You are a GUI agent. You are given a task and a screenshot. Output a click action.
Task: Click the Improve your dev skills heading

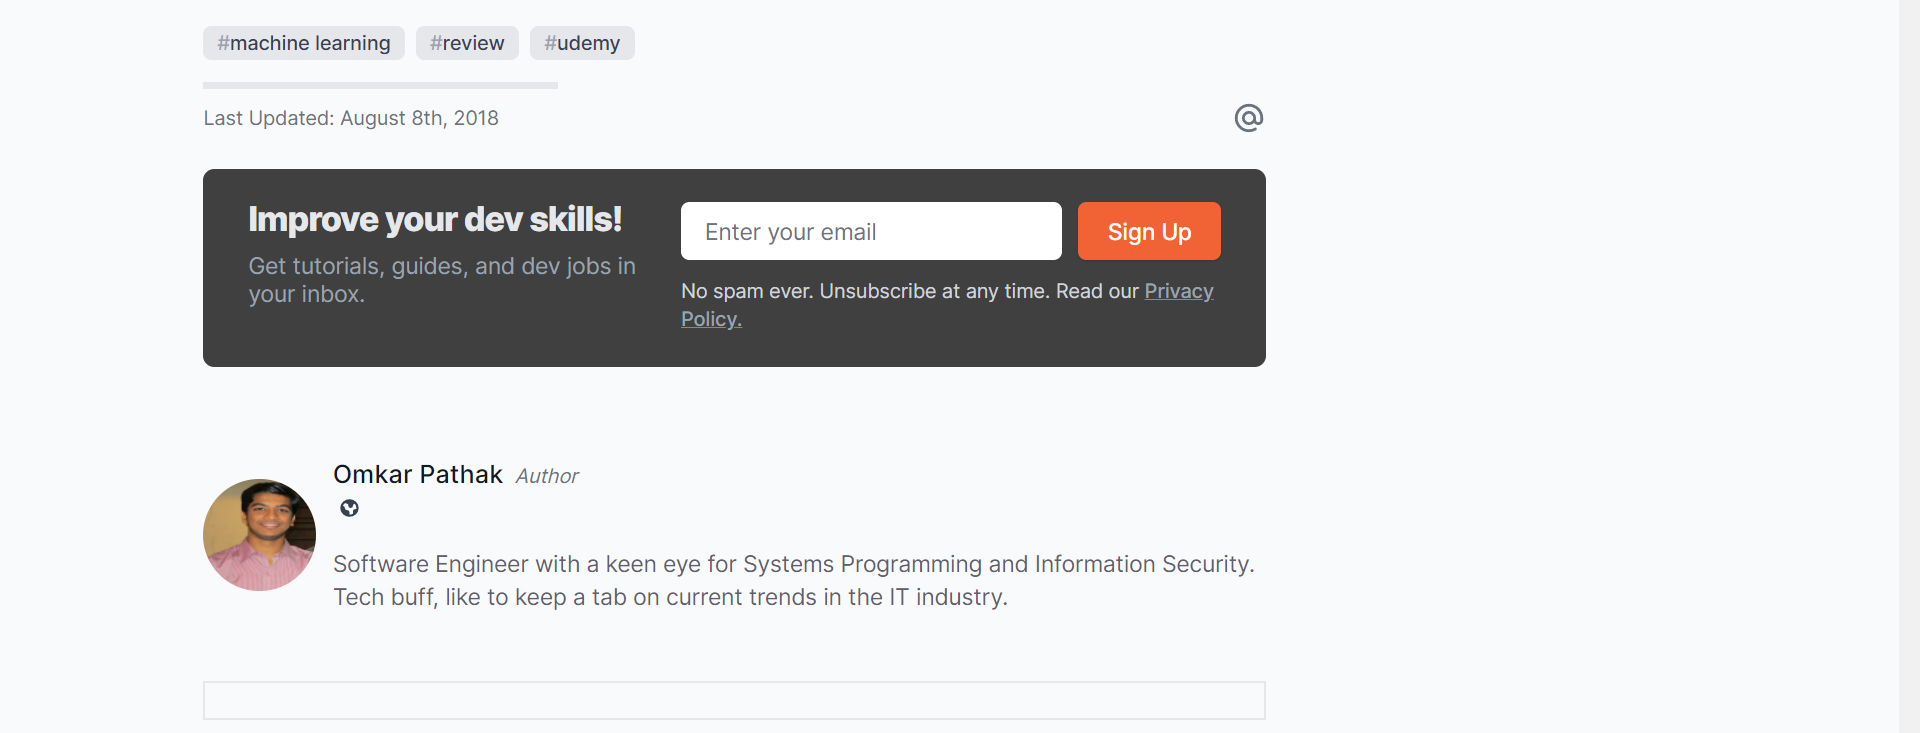(x=435, y=219)
